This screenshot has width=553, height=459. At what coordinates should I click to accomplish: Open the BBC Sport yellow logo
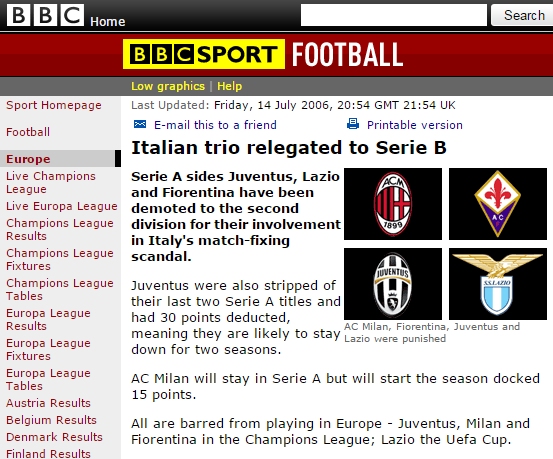point(204,54)
